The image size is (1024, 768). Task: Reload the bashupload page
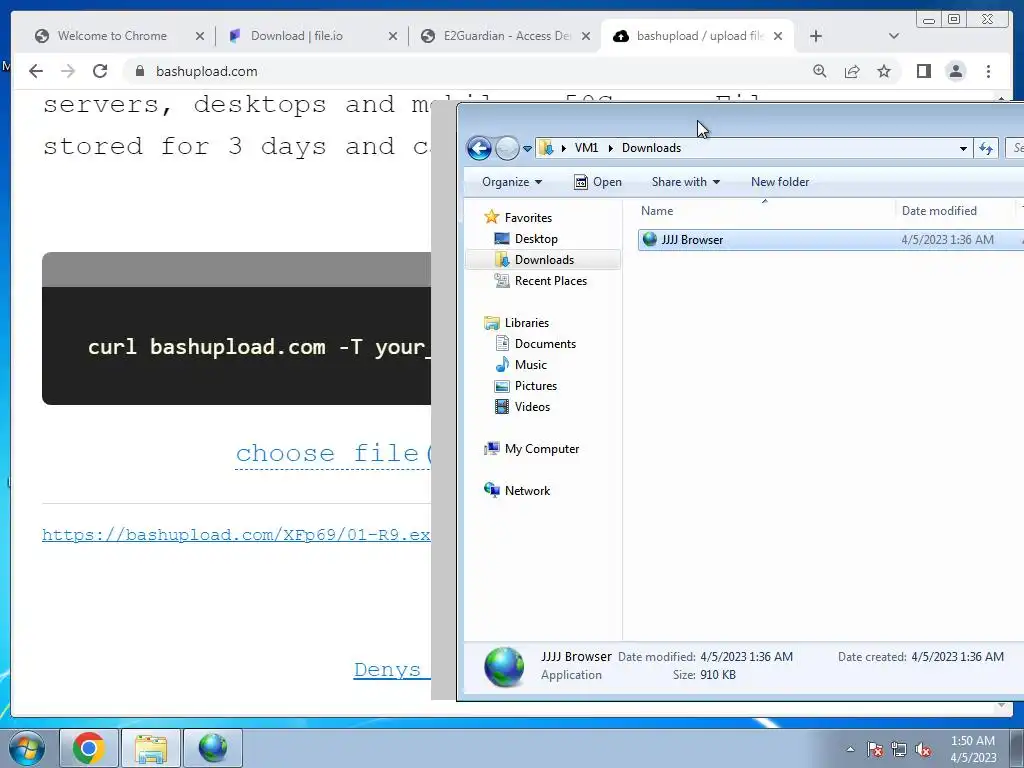[x=100, y=71]
